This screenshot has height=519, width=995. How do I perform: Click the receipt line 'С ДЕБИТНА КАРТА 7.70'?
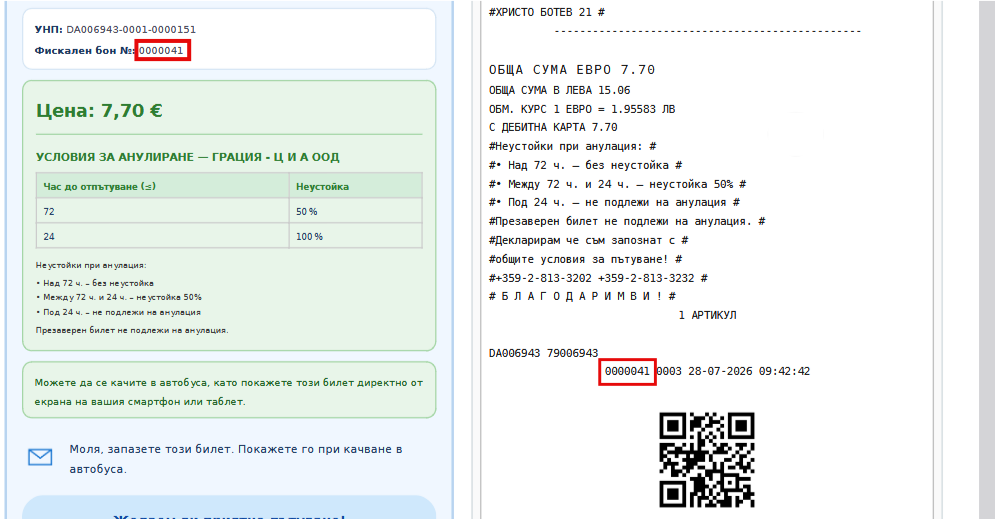(x=553, y=128)
